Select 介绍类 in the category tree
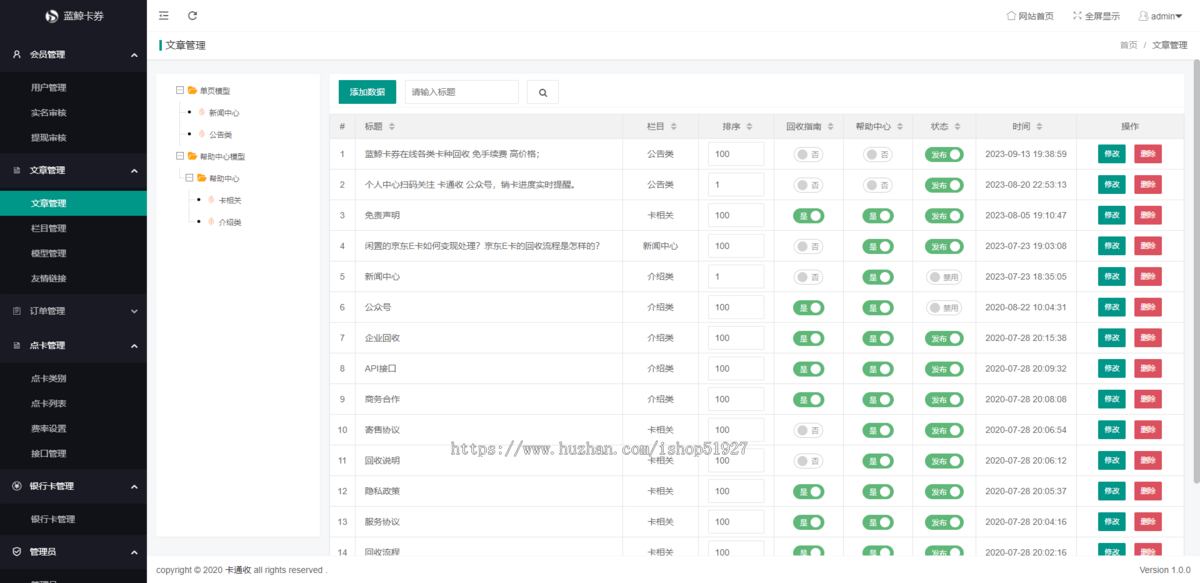 click(x=230, y=222)
